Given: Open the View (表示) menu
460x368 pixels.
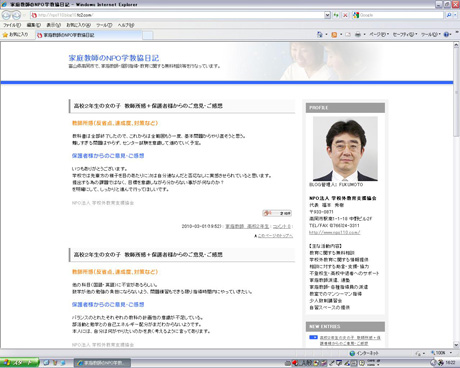Looking at the screenshot, I should click(x=53, y=25).
